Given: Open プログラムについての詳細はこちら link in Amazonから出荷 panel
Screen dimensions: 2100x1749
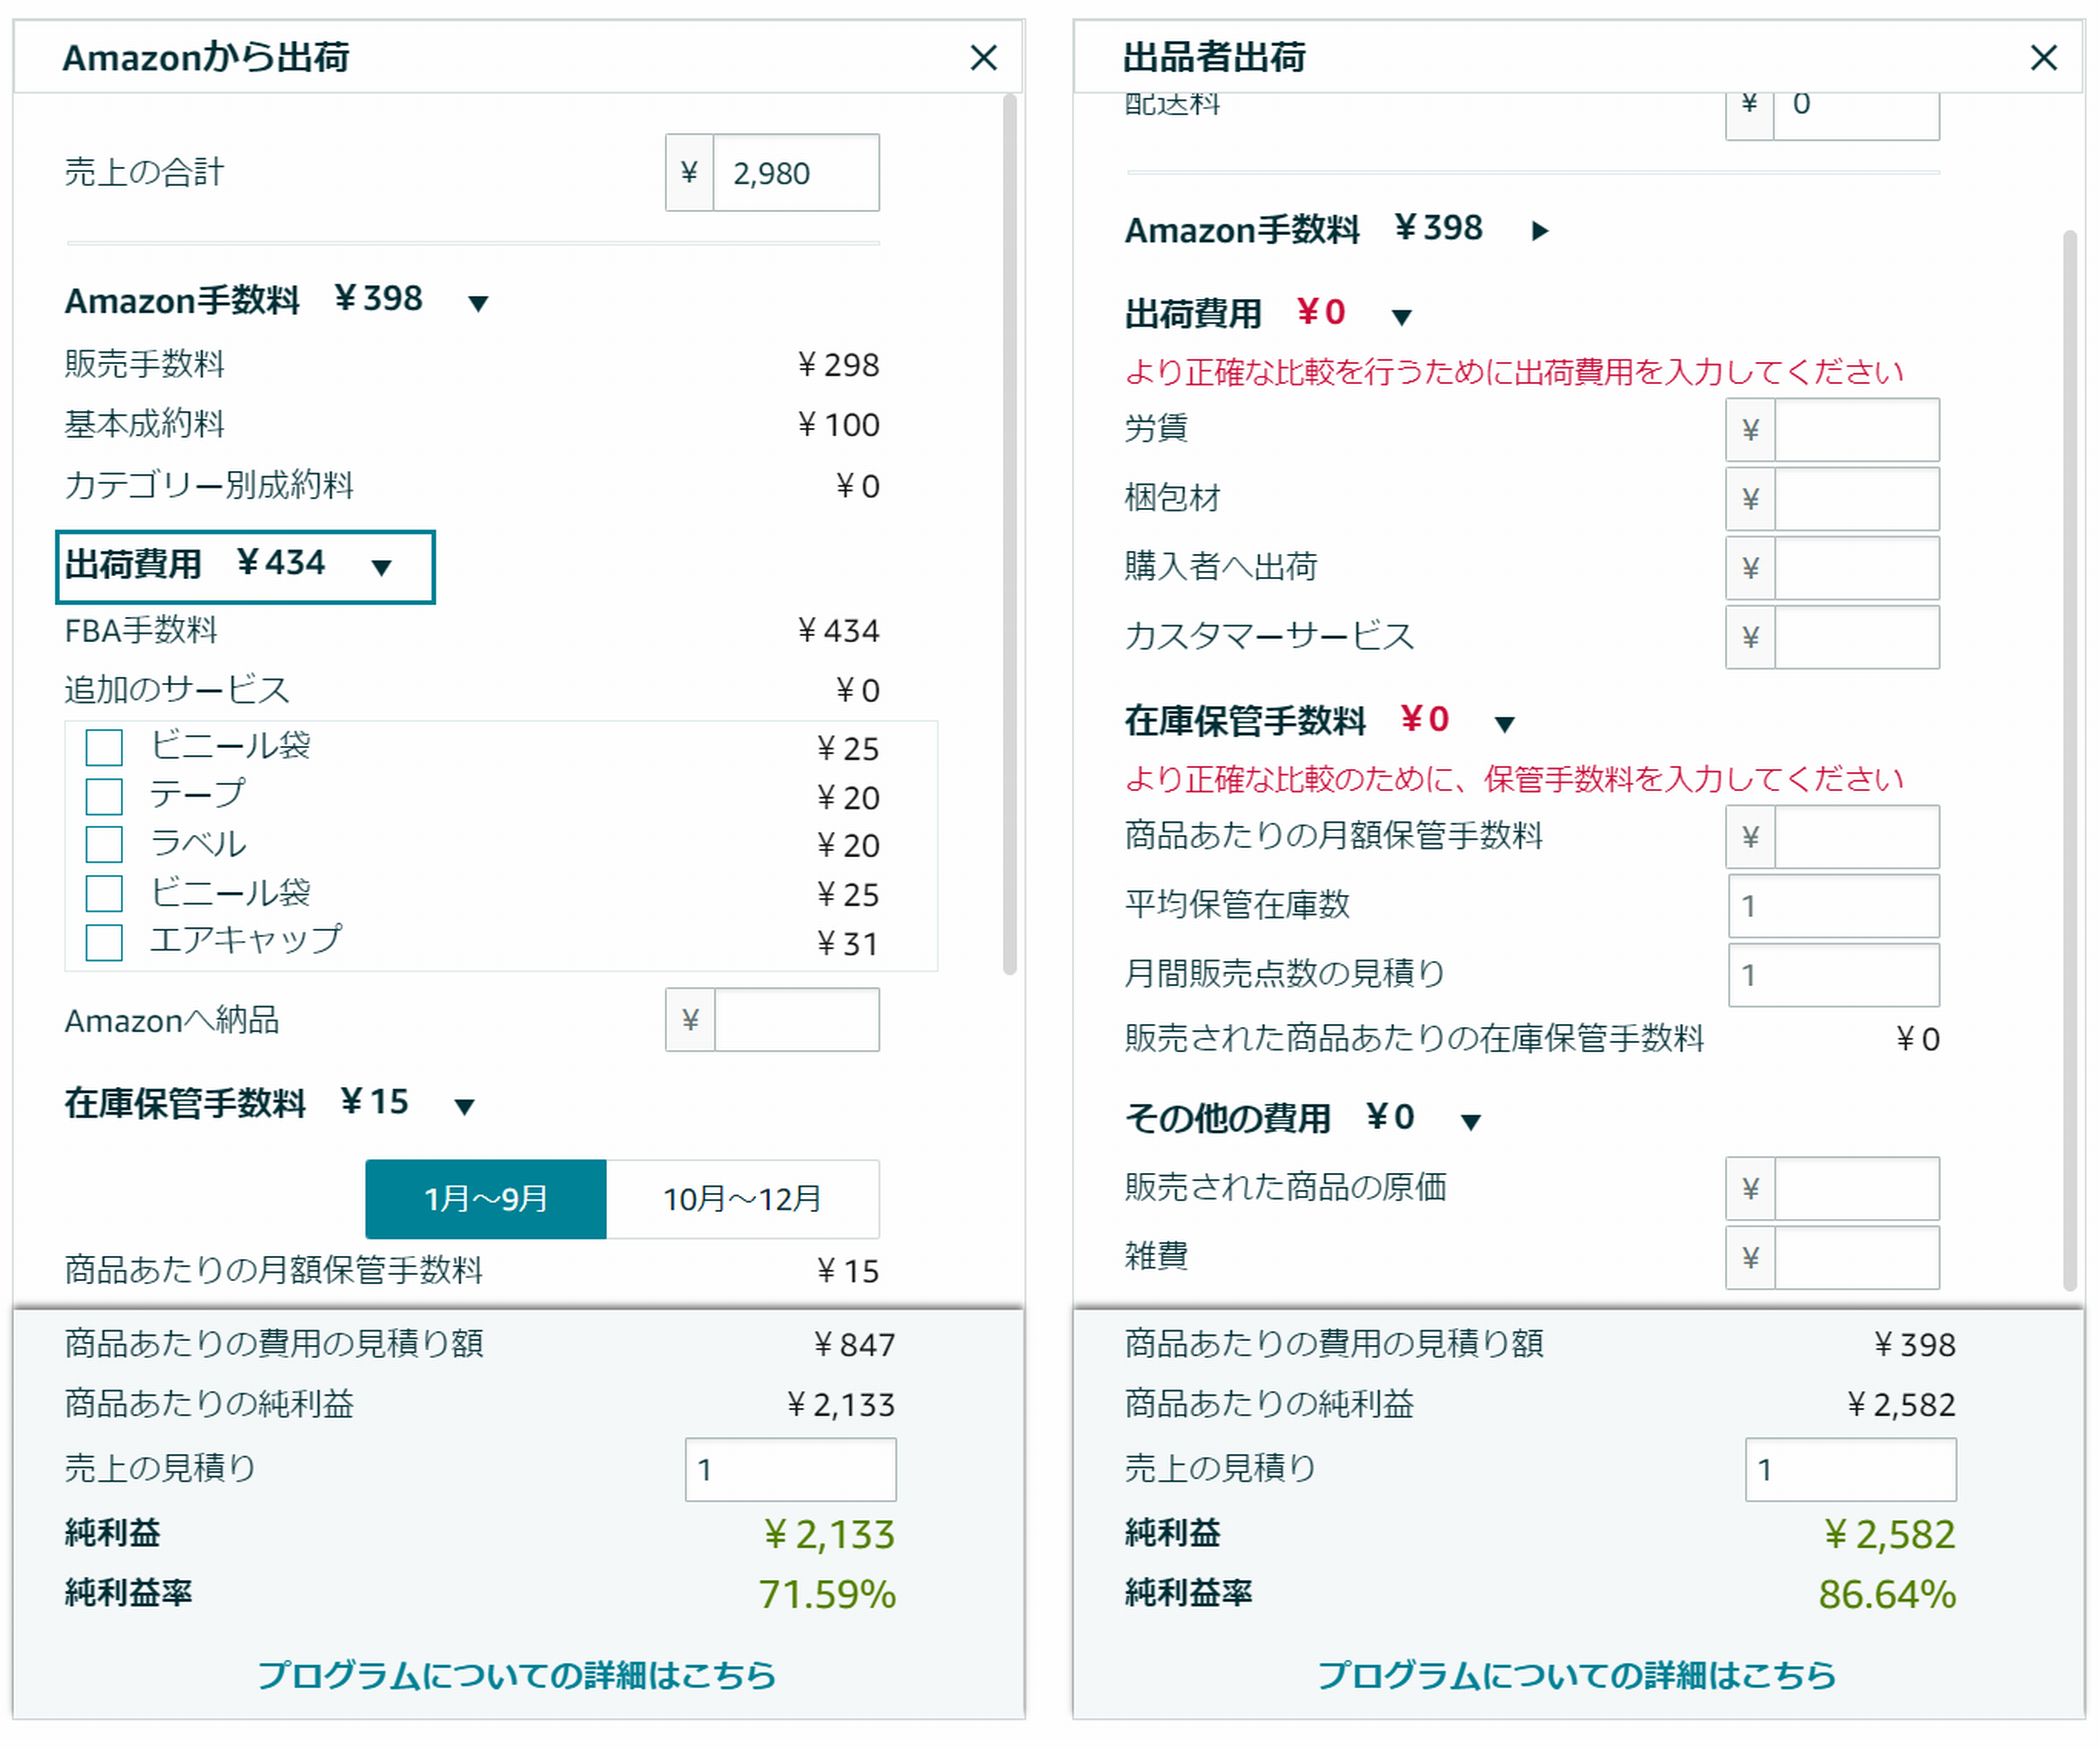Looking at the screenshot, I should pos(517,1675).
